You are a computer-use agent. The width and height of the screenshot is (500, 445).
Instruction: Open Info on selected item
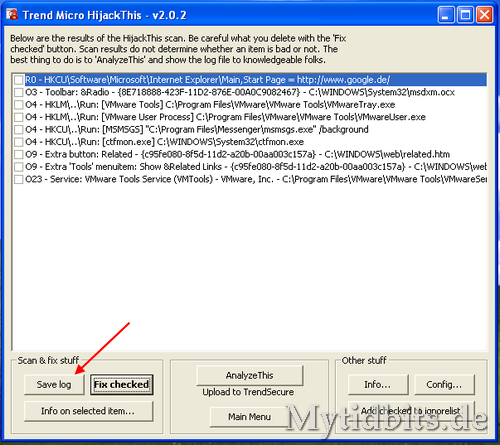[88, 411]
